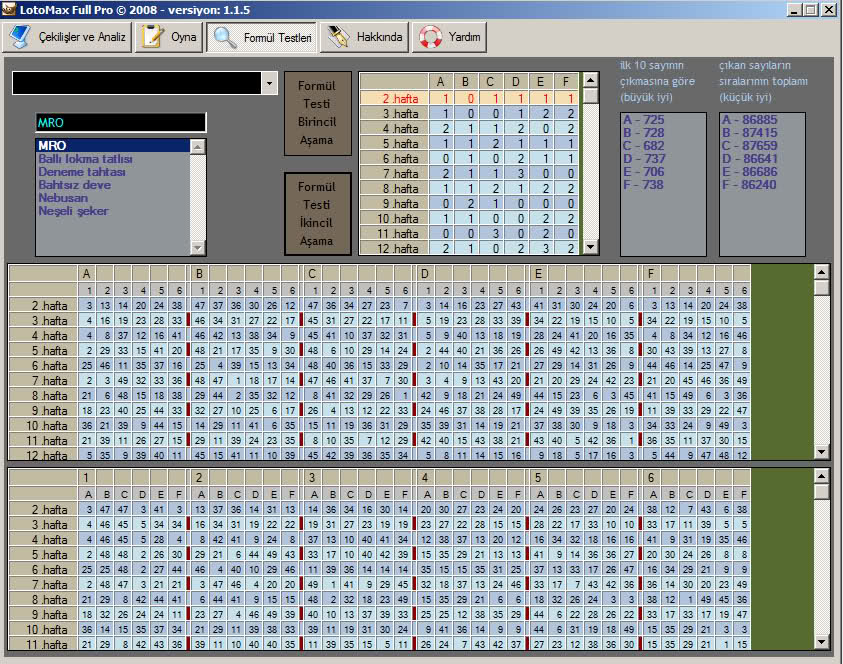843x664 pixels.
Task: Open the Oyna notepad toolbar button
Action: point(169,37)
